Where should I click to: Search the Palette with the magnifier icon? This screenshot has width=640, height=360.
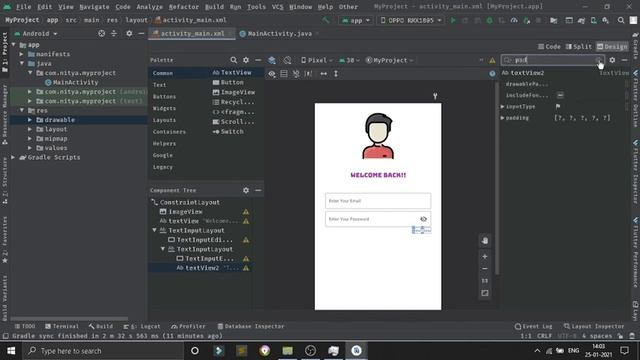[233, 60]
